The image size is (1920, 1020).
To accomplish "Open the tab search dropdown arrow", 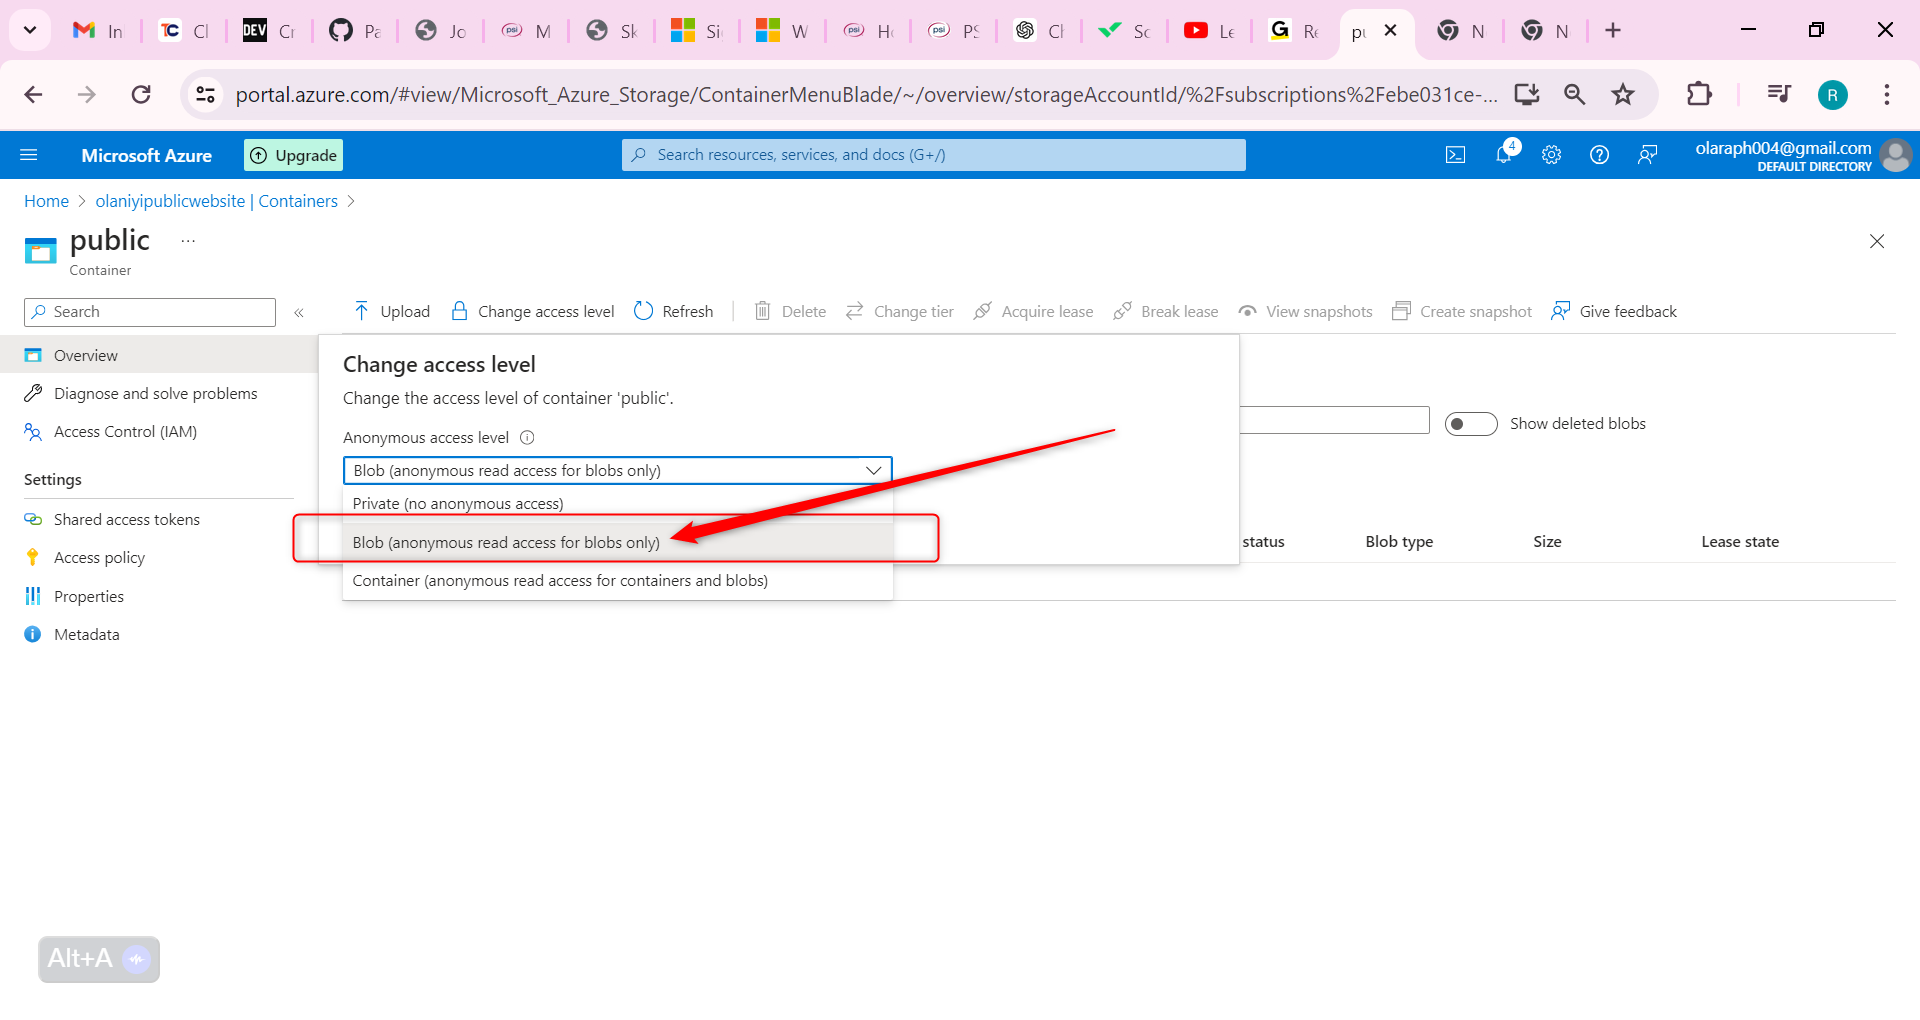I will pyautogui.click(x=30, y=30).
